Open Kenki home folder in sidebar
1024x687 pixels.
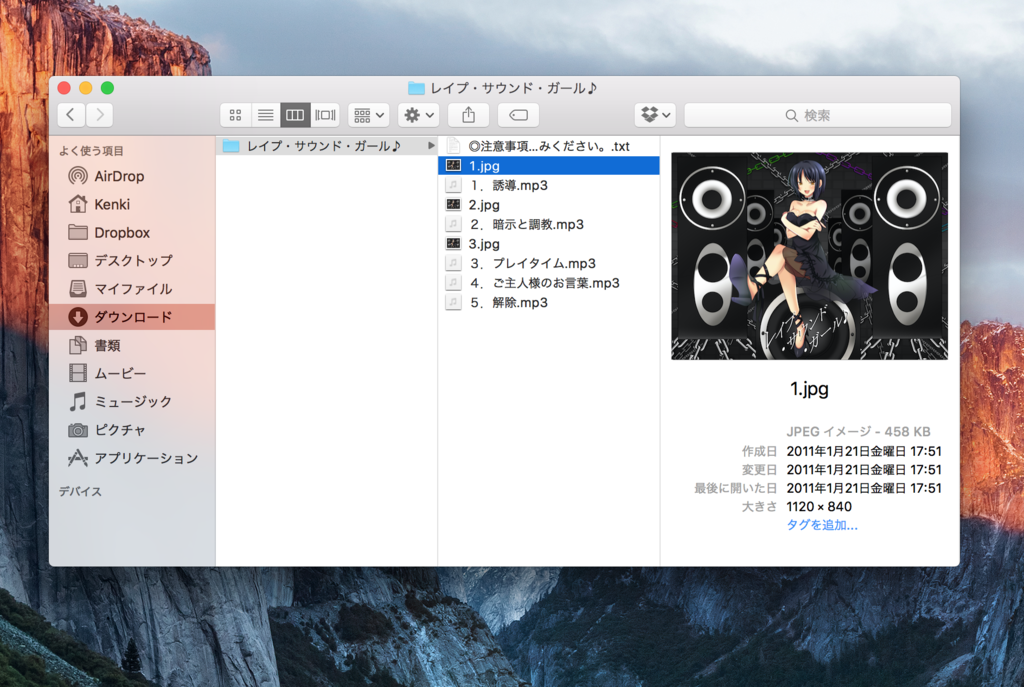[x=131, y=204]
